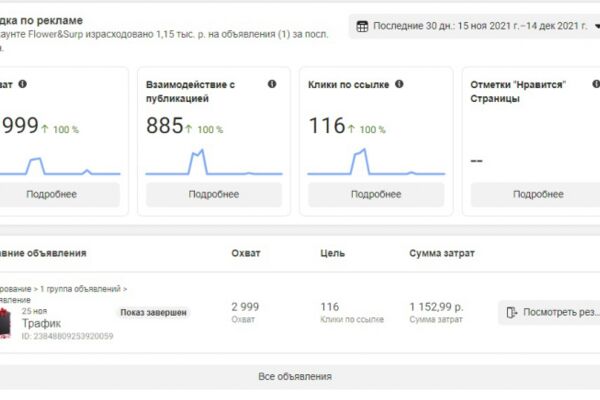Click the 885 interactions number
The height and width of the screenshot is (400, 600).
click(165, 126)
